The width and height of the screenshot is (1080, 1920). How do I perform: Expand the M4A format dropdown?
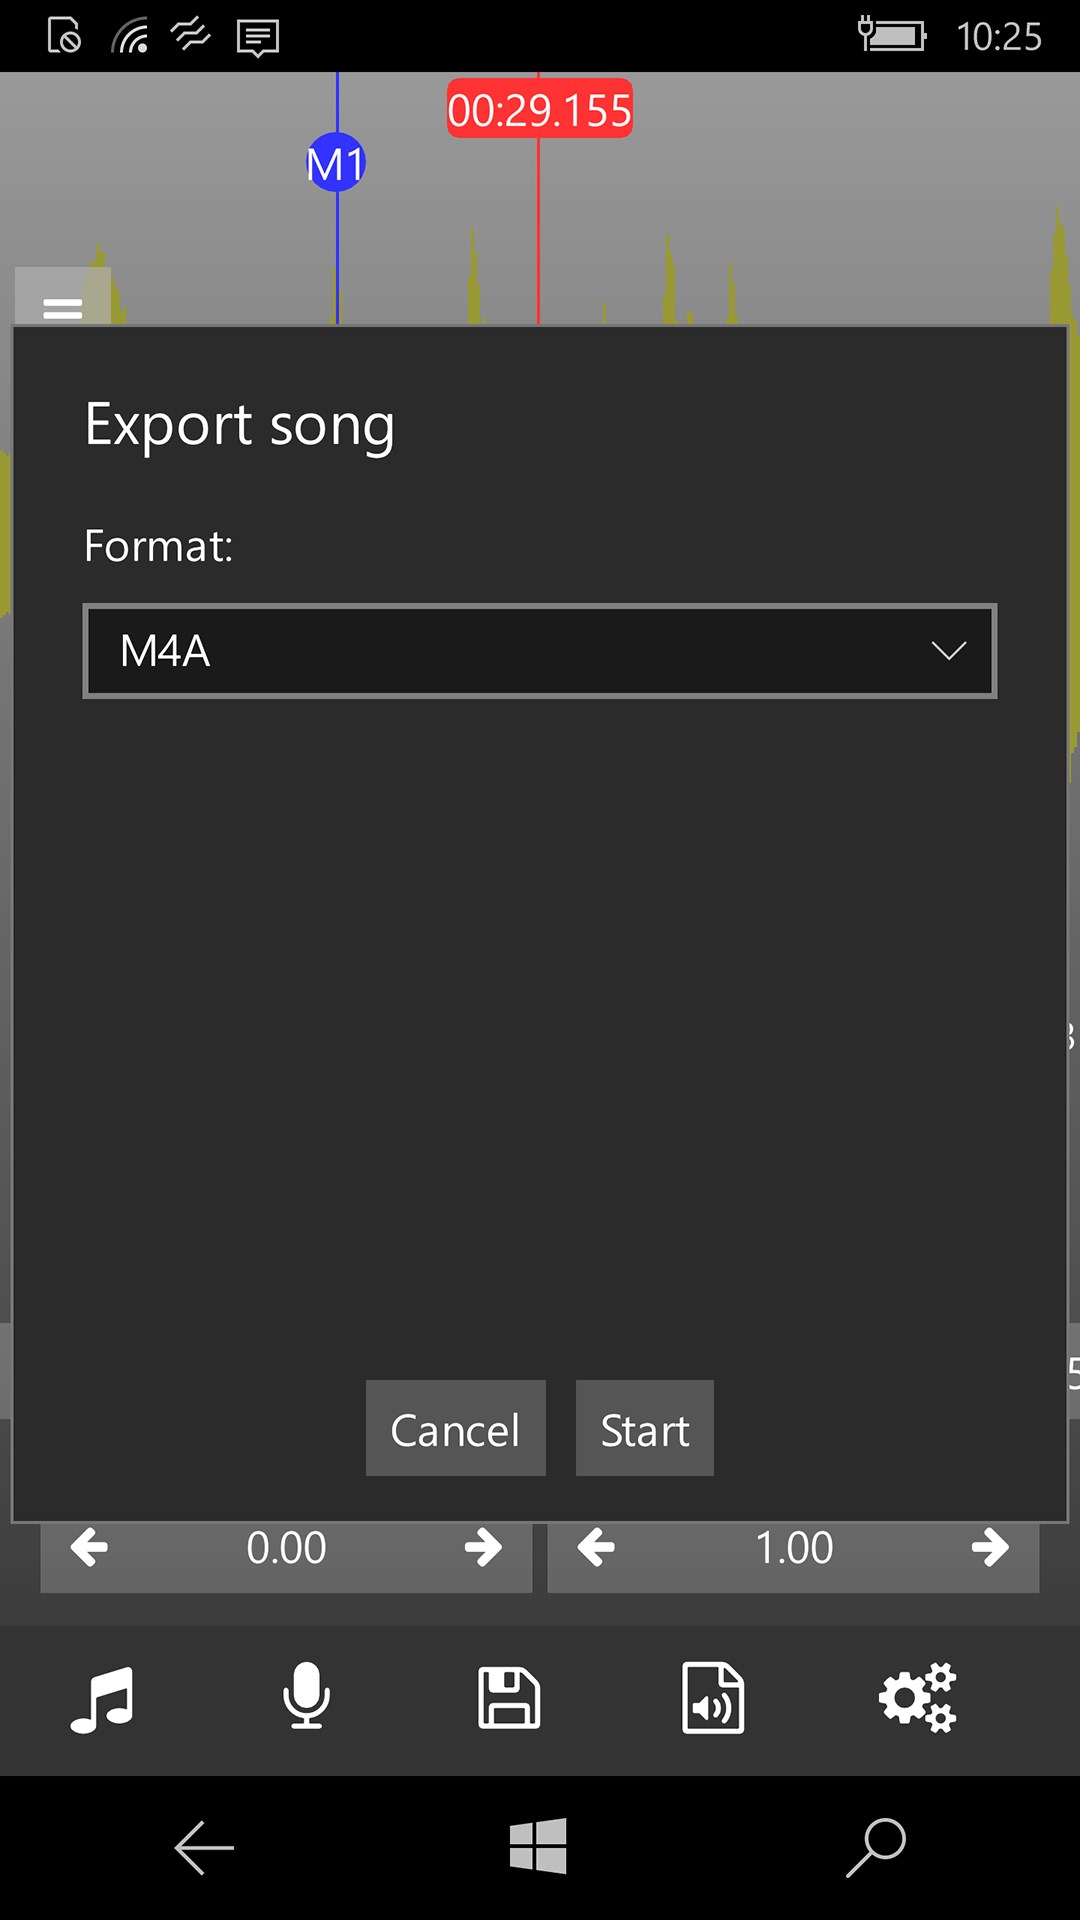point(540,651)
